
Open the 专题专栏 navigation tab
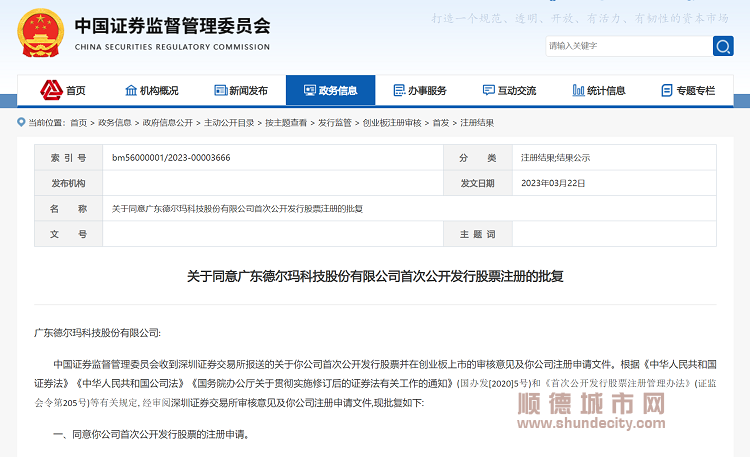pos(688,90)
